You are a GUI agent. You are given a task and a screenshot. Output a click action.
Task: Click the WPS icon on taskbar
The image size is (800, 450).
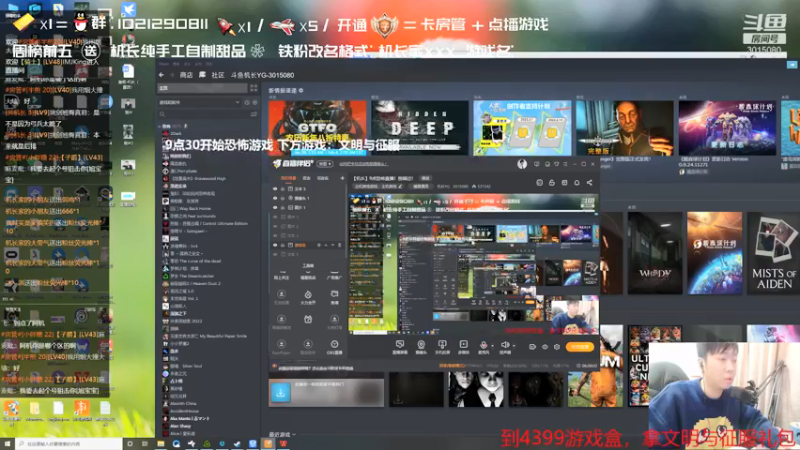[283, 444]
